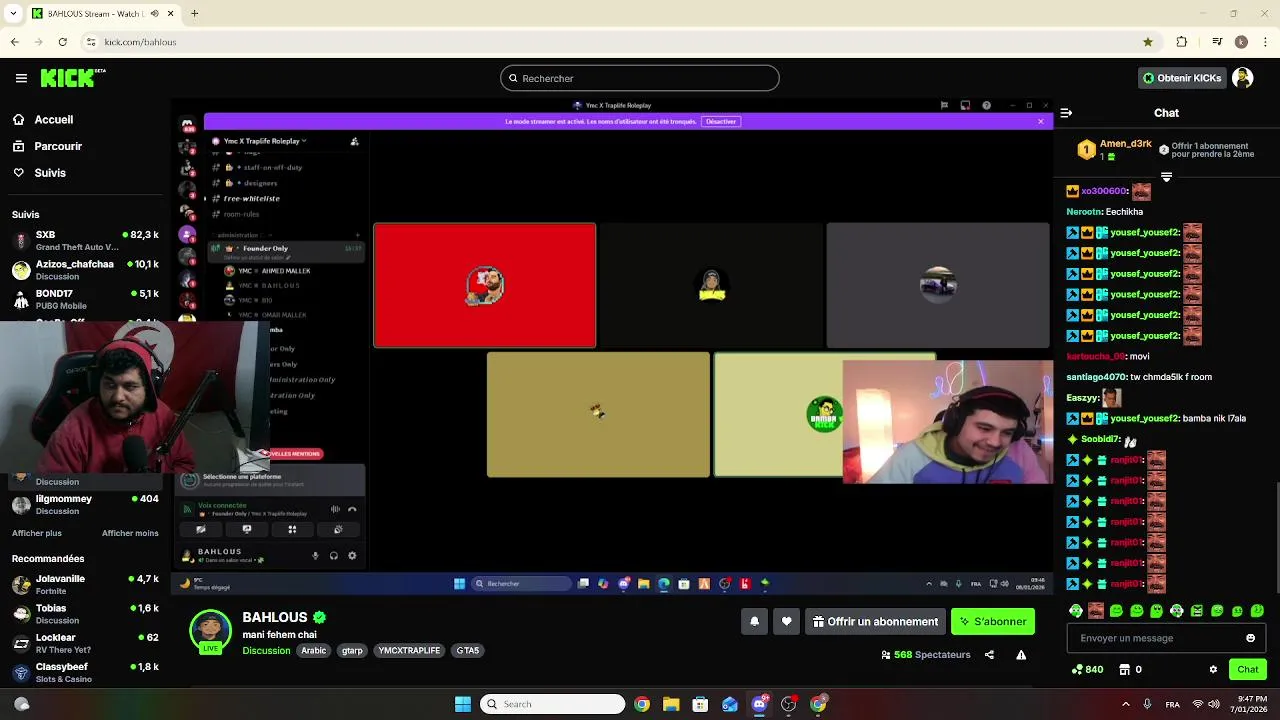Open the hamburger sidebar menu
The width and height of the screenshot is (1280, 720).
point(21,78)
